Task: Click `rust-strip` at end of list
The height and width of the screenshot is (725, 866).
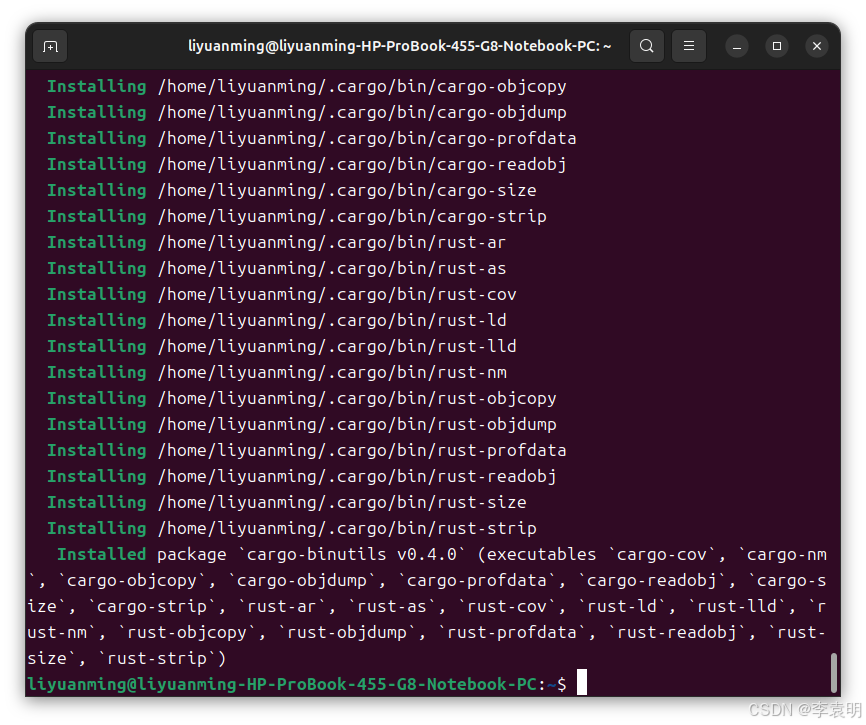Action: tap(157, 658)
